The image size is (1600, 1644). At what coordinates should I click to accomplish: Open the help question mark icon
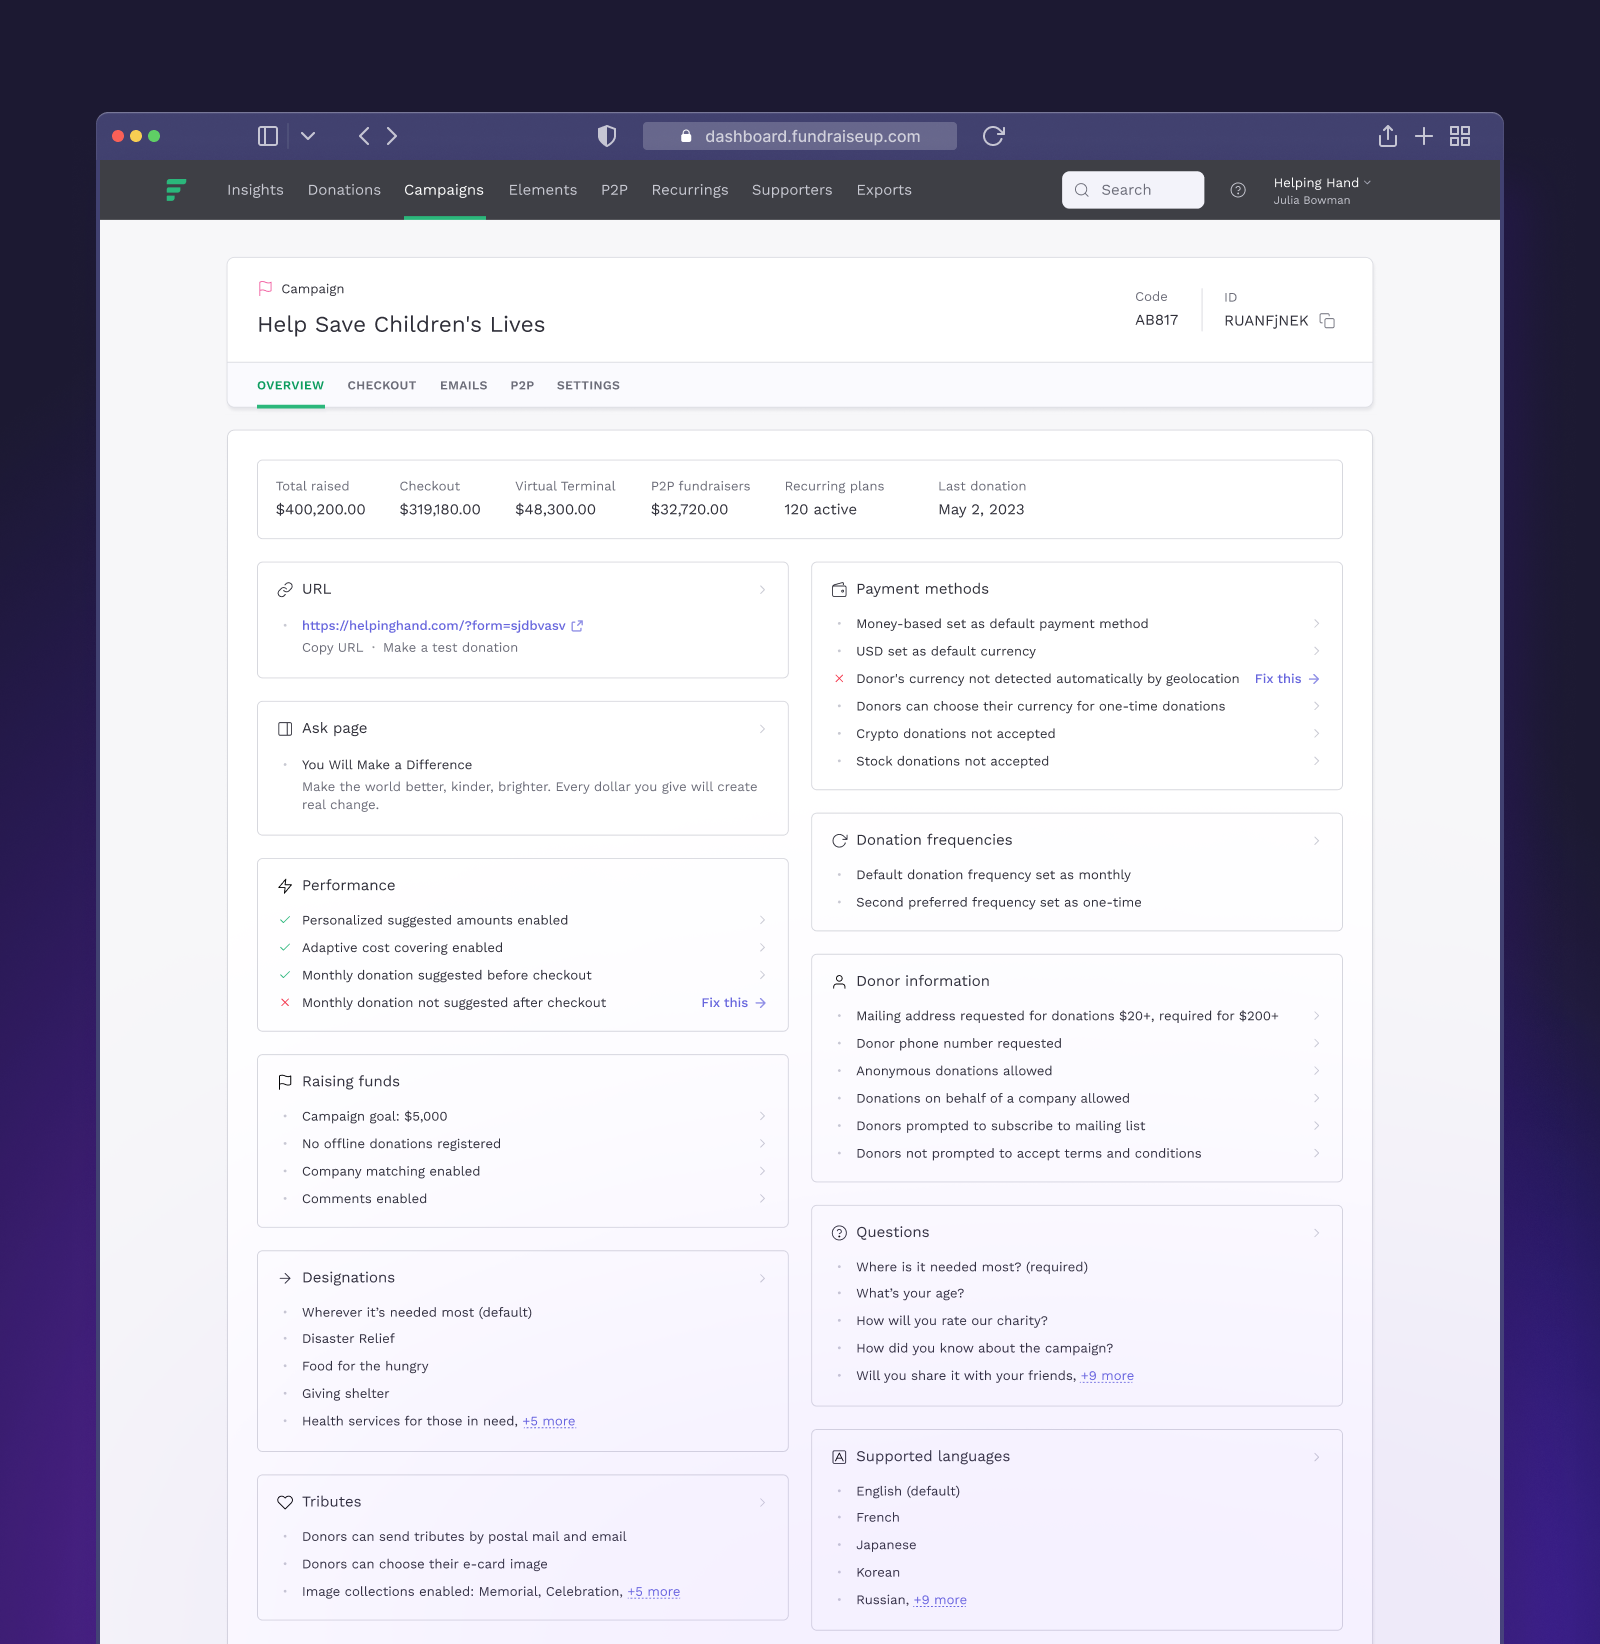click(1238, 190)
